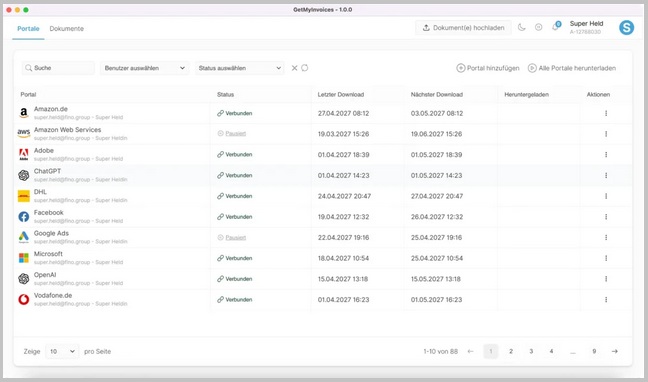Viewport: 648px width, 382px height.
Task: Go to previous page arrow
Action: click(470, 351)
